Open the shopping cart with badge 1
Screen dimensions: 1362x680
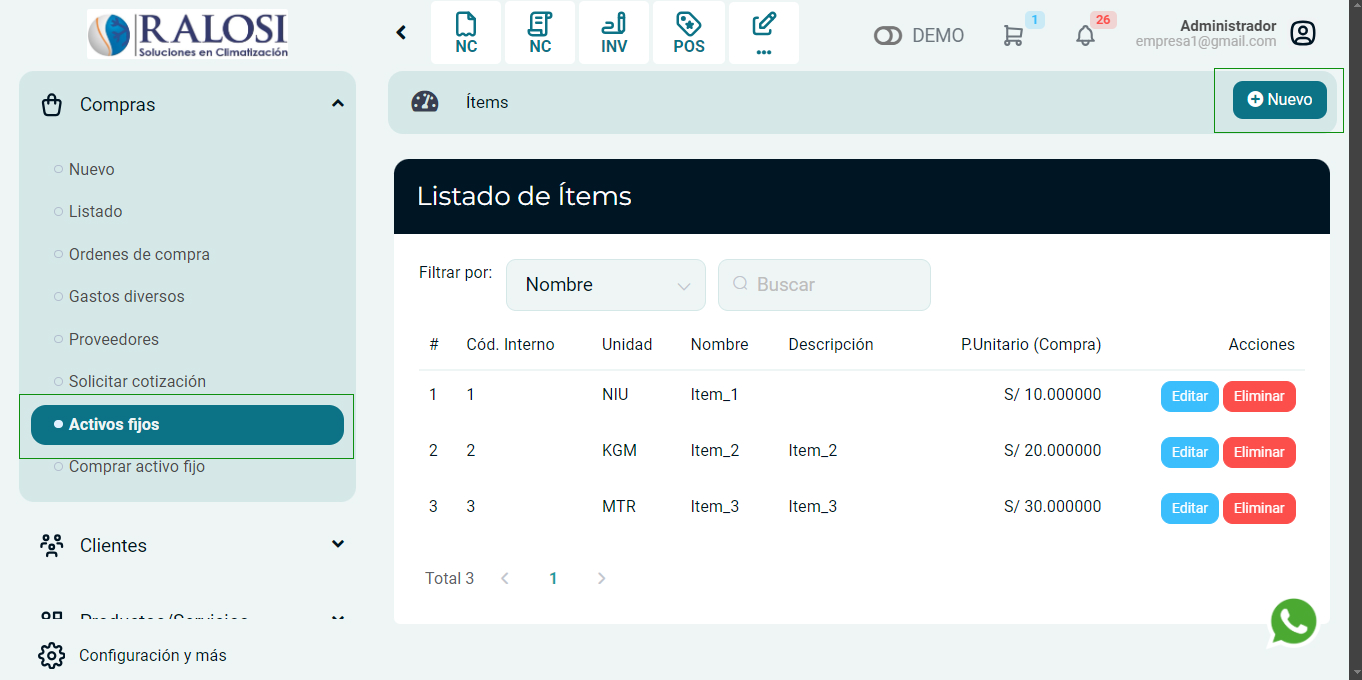coord(1015,34)
